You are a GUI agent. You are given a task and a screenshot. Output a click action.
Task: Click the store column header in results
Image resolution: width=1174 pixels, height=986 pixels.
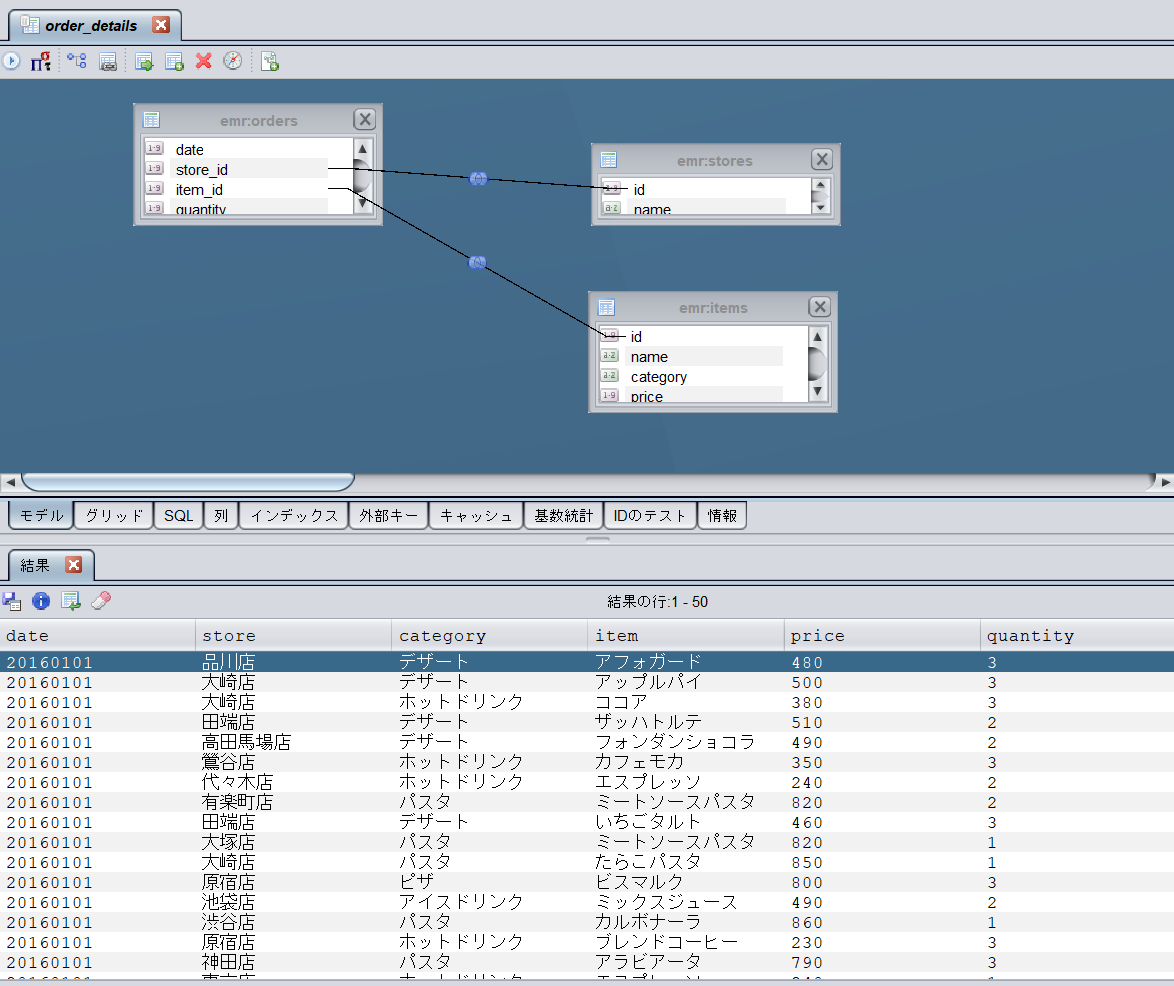294,636
